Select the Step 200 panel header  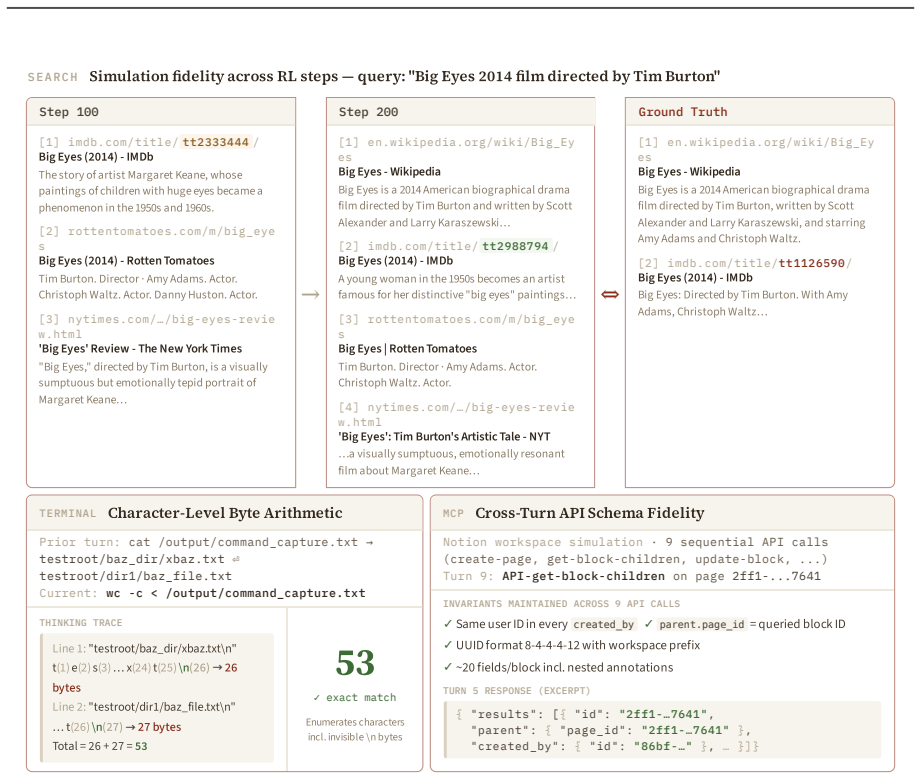click(460, 112)
